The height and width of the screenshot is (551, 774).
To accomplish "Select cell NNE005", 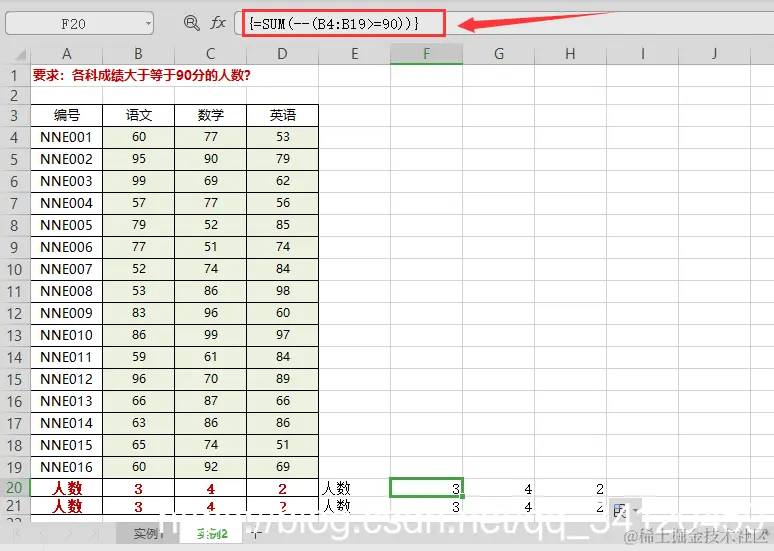I will (x=67, y=225).
